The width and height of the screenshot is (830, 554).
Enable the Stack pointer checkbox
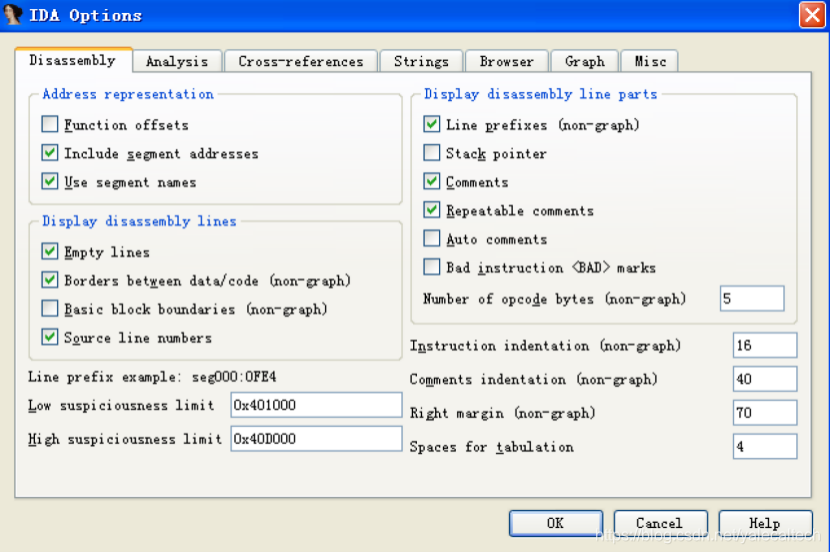point(431,153)
